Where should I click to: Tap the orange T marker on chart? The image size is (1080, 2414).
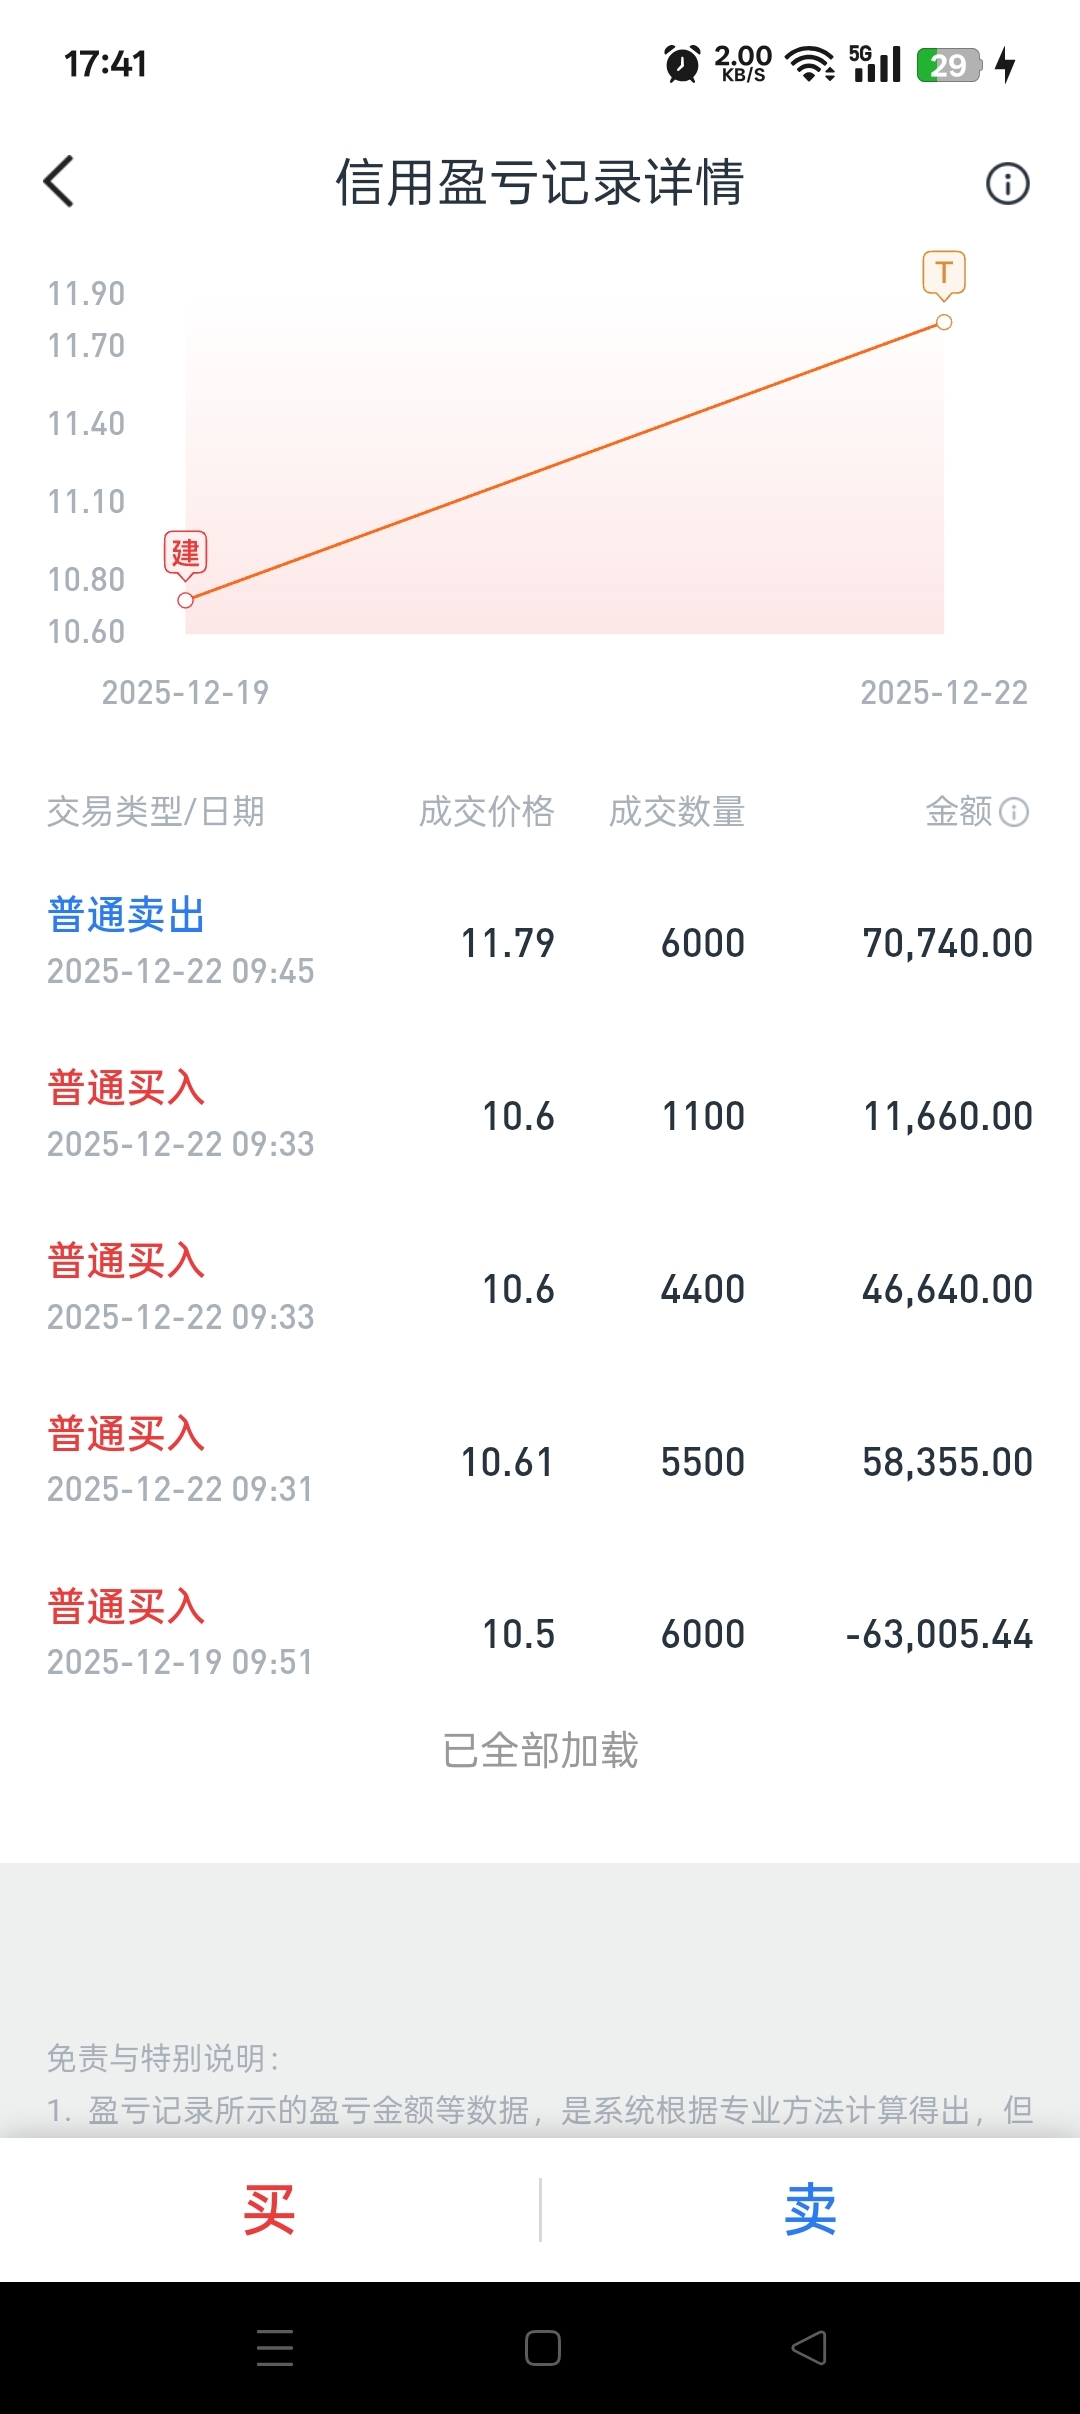pyautogui.click(x=944, y=274)
